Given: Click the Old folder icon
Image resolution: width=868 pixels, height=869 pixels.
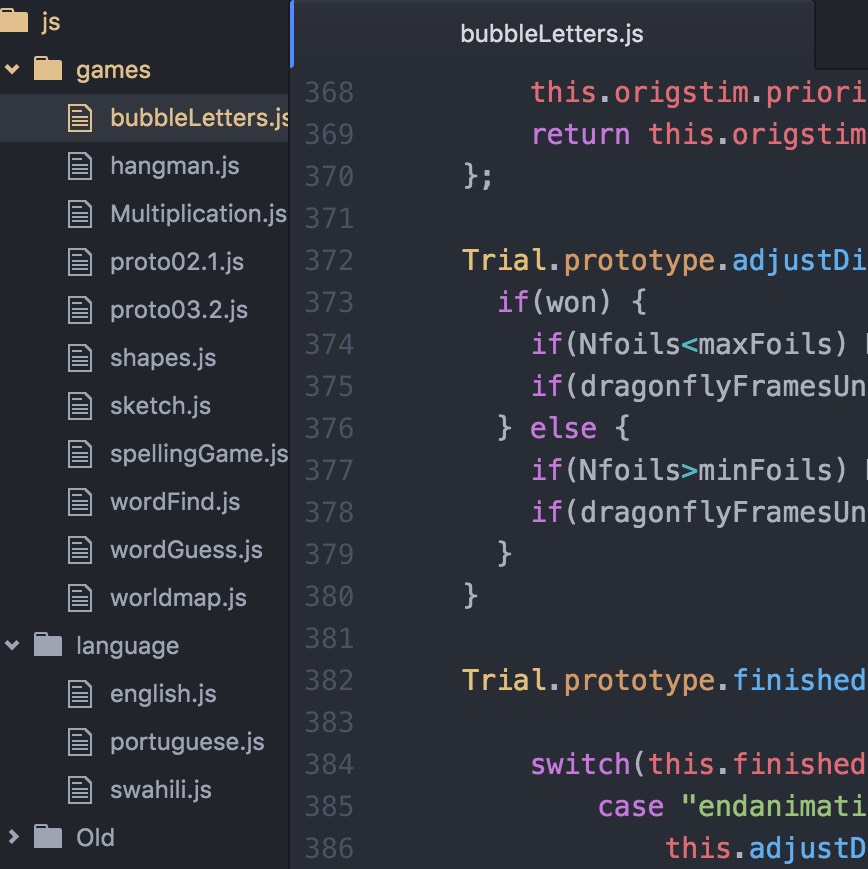Looking at the screenshot, I should pos(48,837).
